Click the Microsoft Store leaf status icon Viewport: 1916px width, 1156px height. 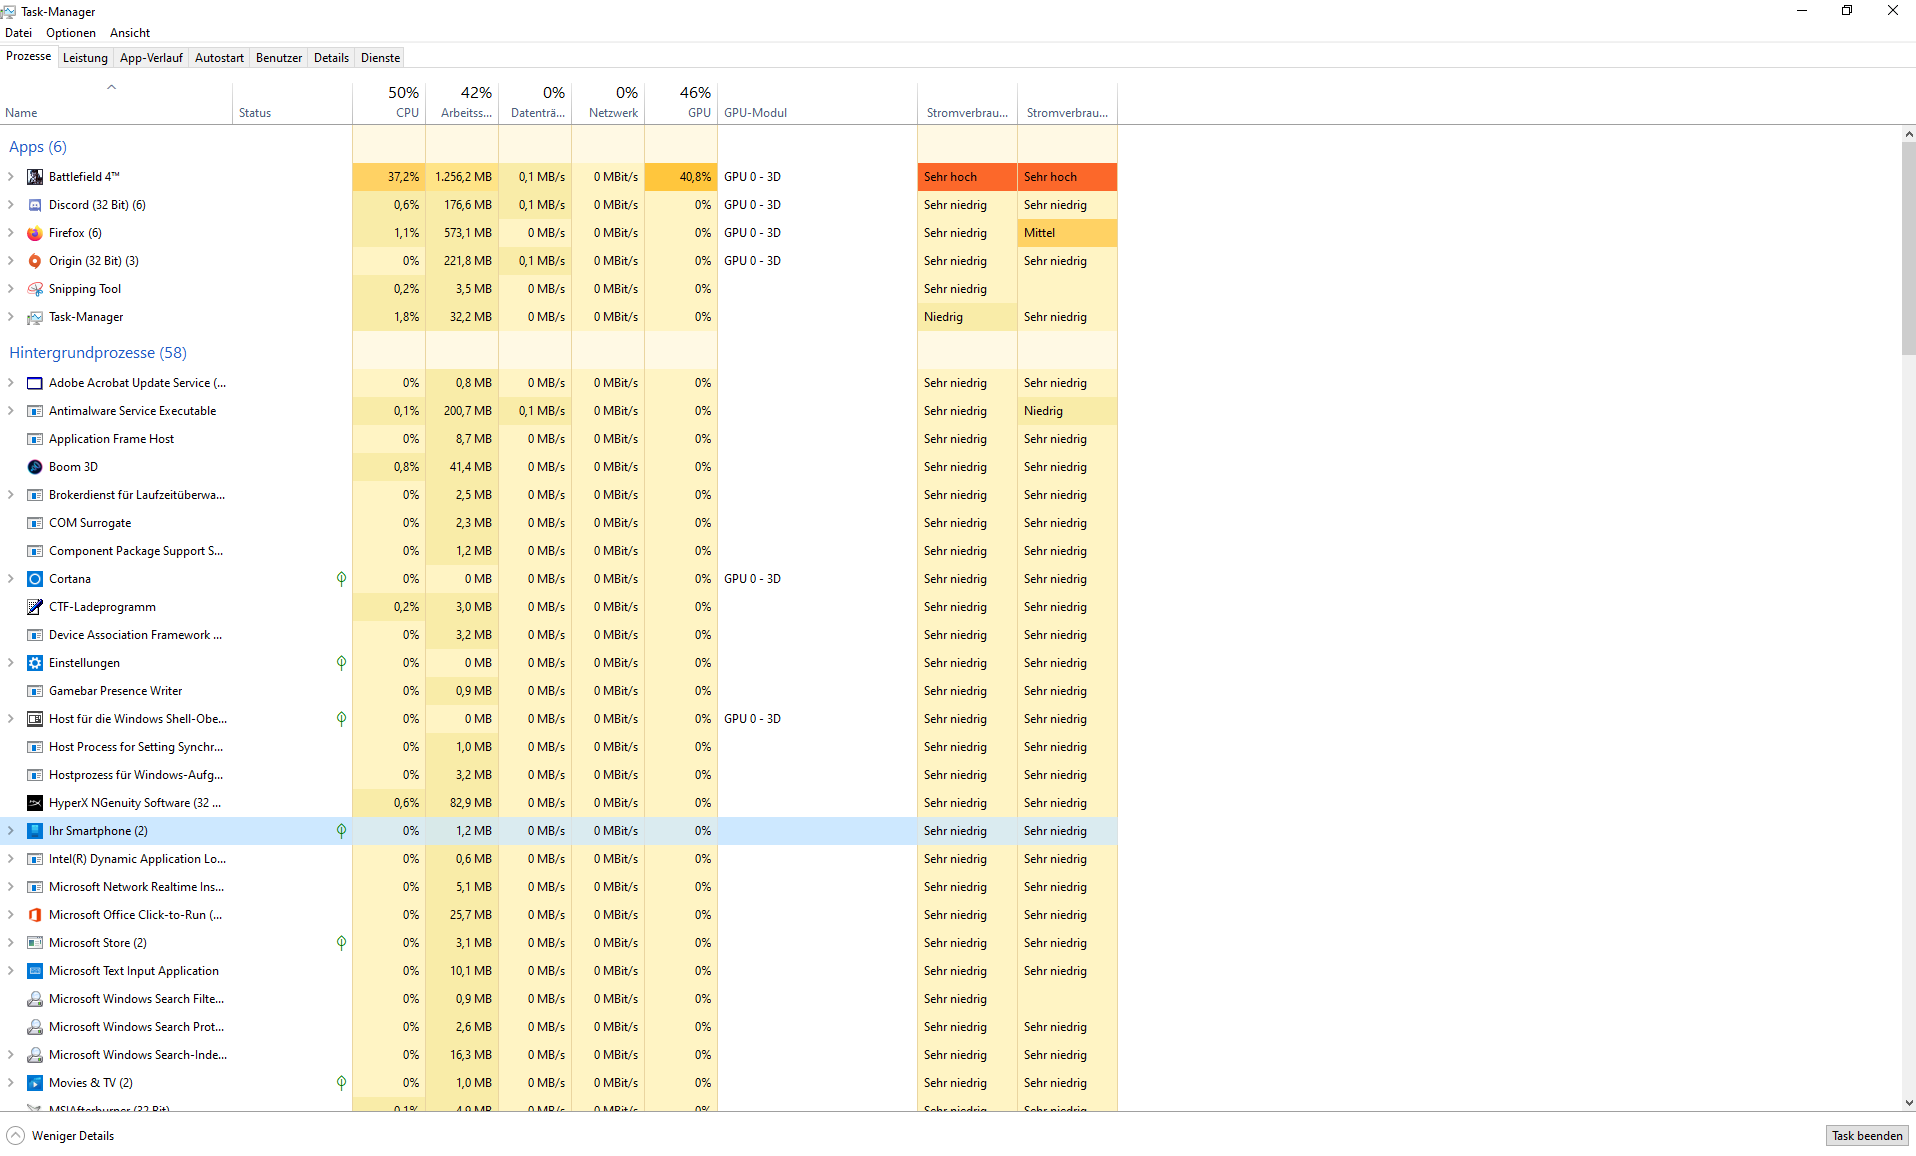pyautogui.click(x=341, y=943)
